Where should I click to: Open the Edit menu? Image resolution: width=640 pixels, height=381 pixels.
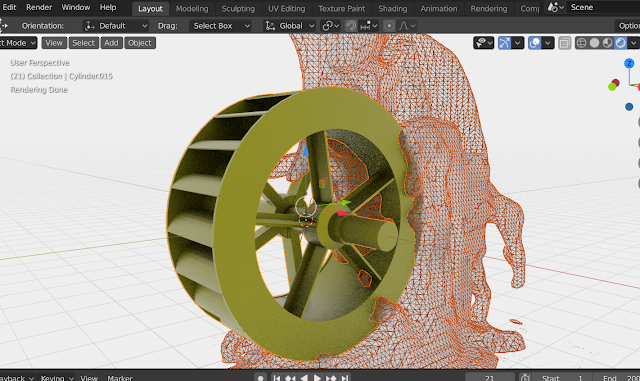coord(9,7)
